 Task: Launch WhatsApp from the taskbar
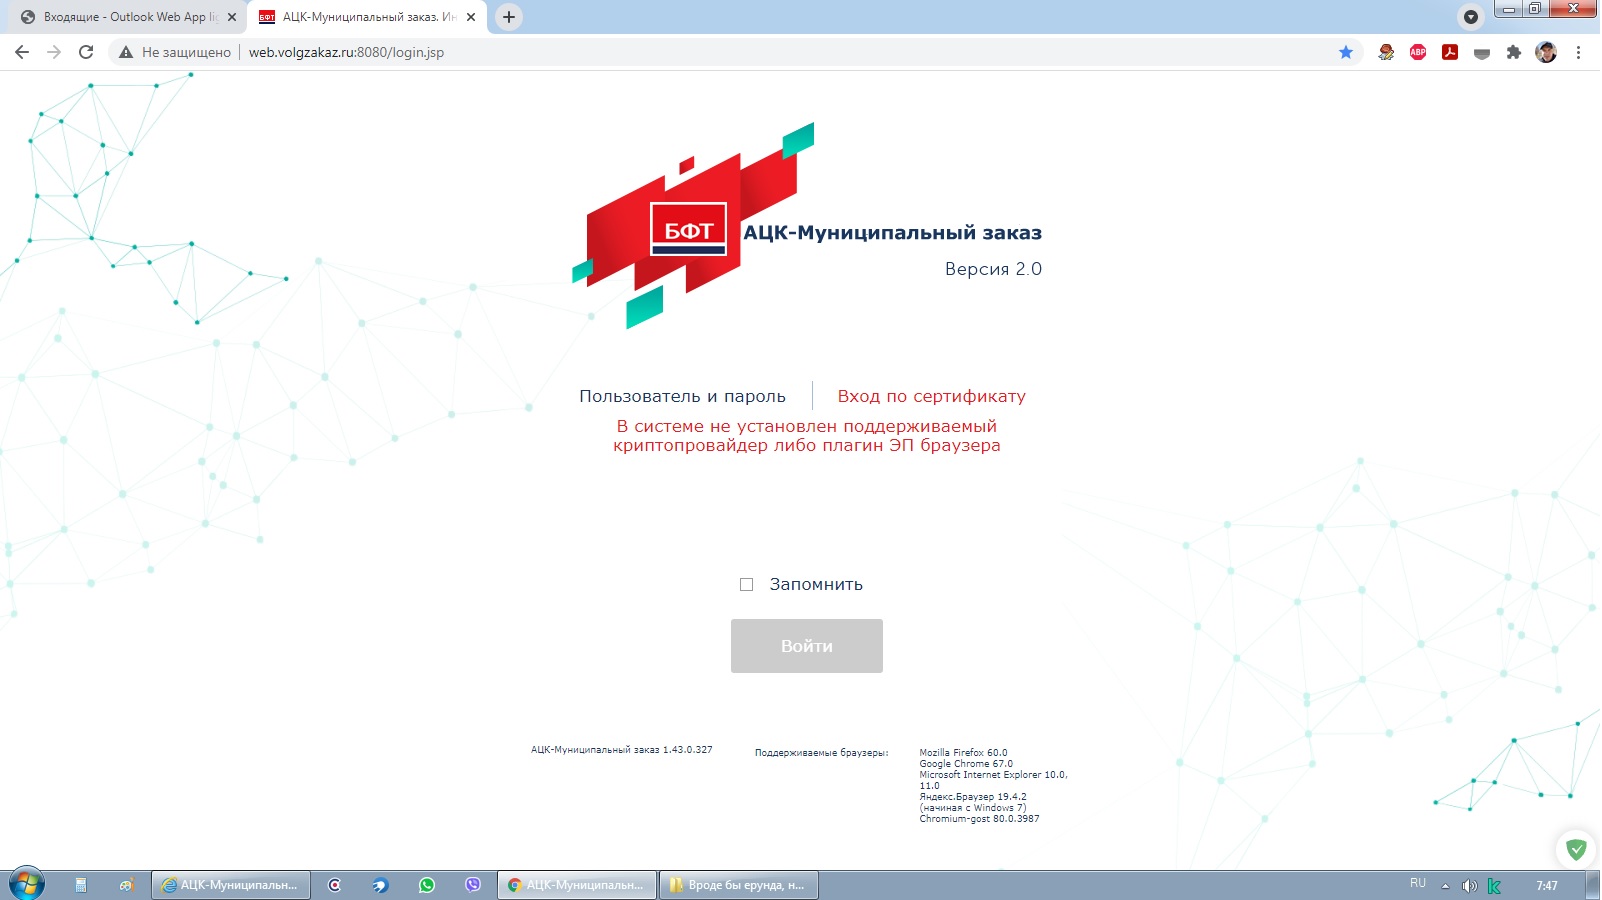[427, 885]
